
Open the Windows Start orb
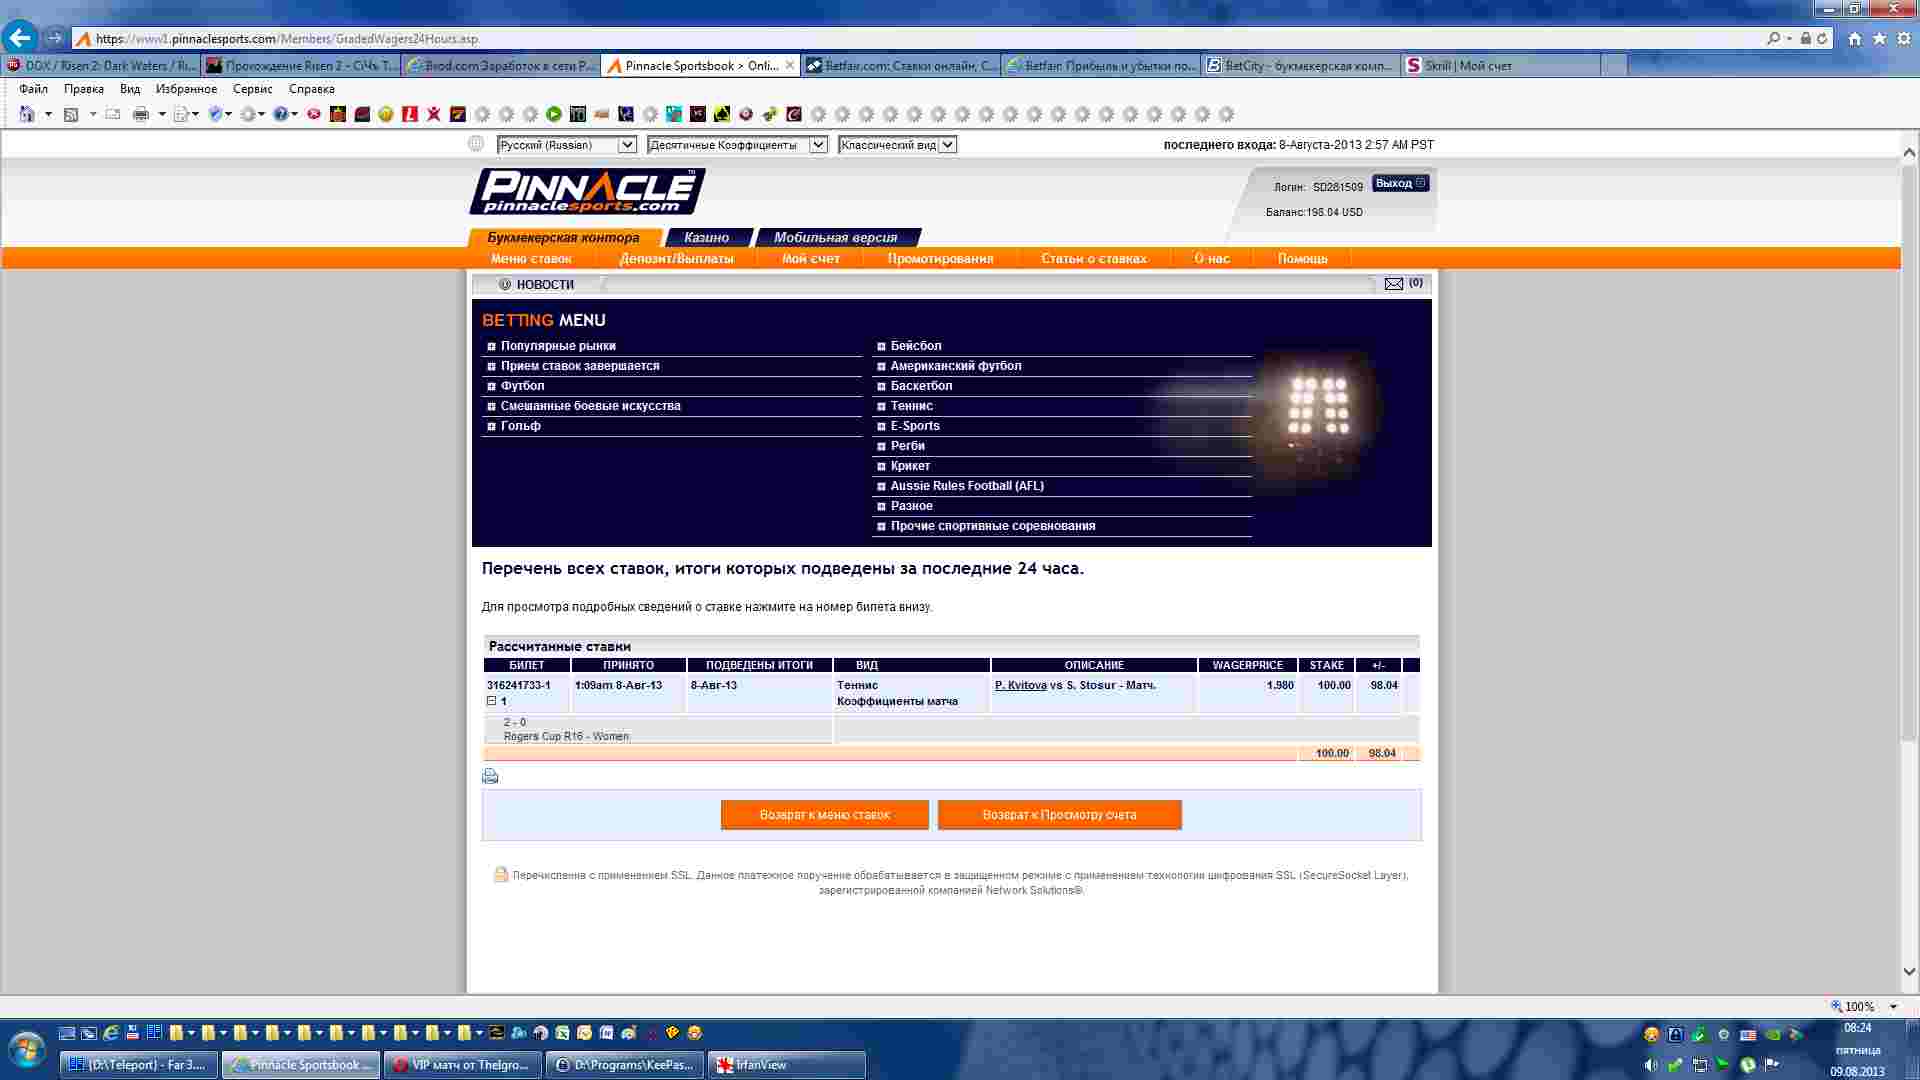click(x=26, y=1051)
